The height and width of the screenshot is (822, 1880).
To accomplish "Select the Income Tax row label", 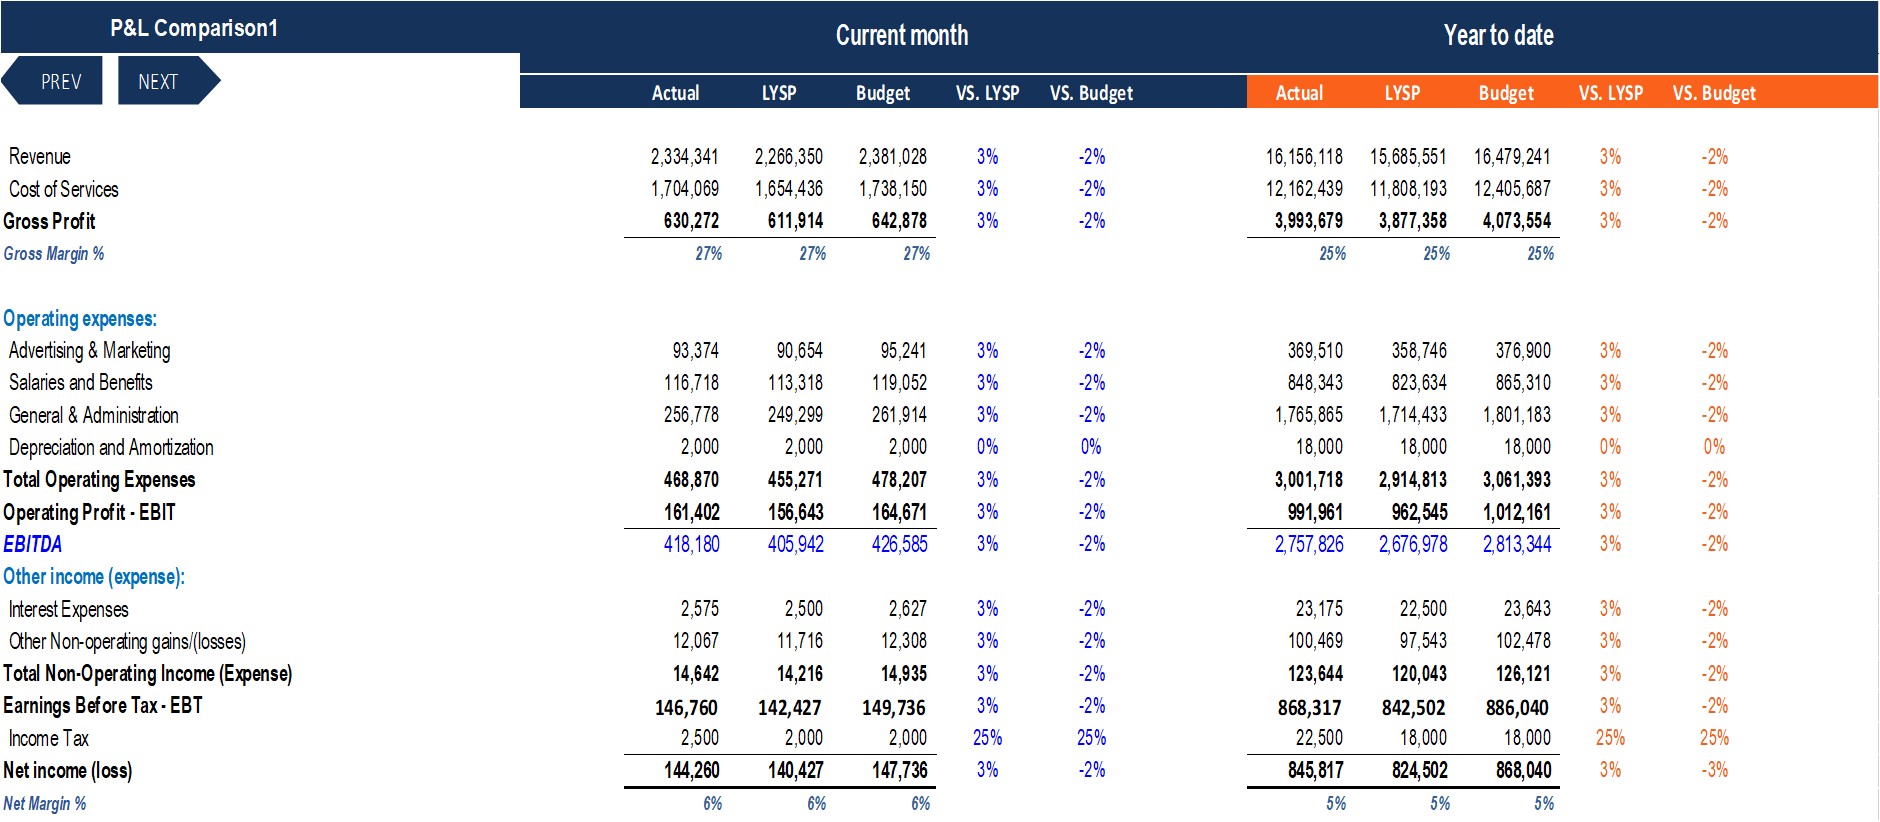I will click(x=49, y=738).
